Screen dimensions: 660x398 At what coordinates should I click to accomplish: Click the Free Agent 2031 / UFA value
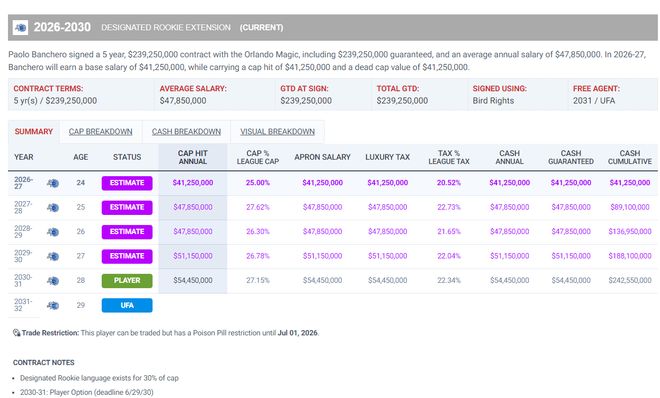click(594, 101)
